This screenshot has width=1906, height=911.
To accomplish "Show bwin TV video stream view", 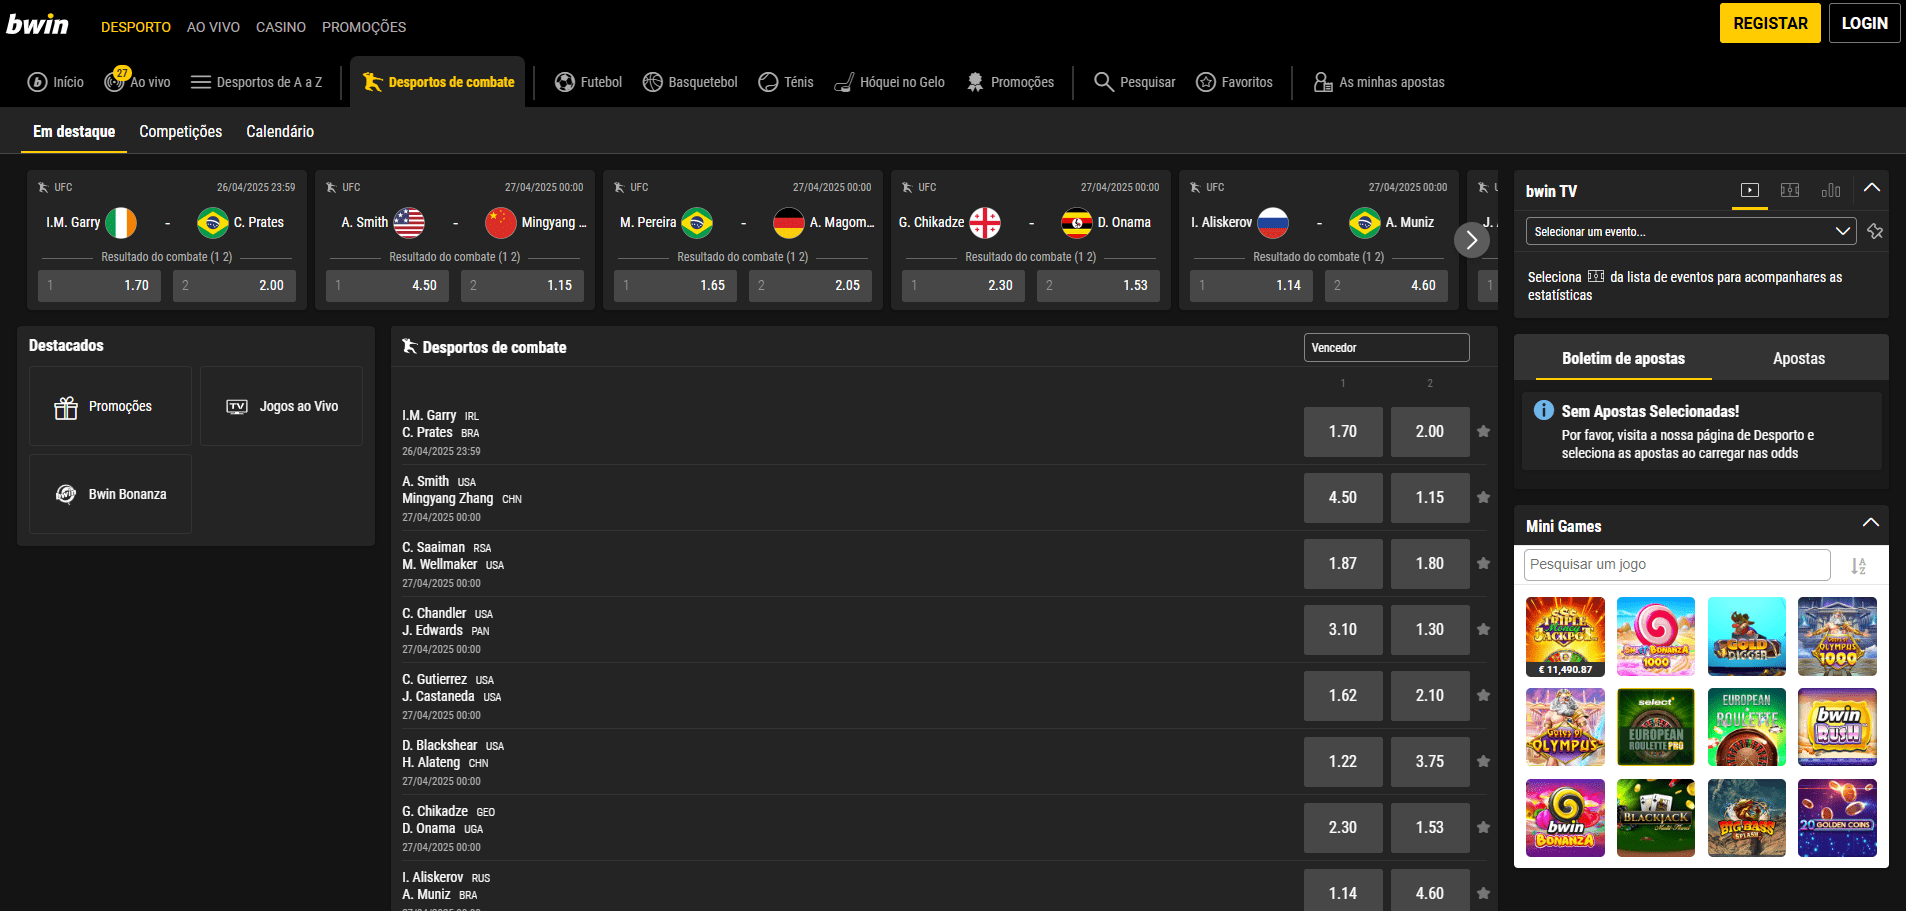I will [1749, 190].
